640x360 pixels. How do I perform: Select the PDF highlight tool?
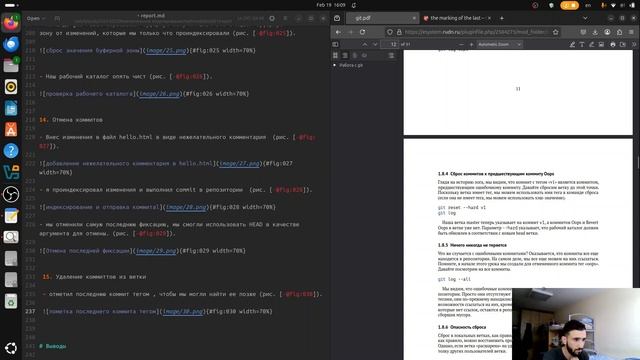[572, 44]
